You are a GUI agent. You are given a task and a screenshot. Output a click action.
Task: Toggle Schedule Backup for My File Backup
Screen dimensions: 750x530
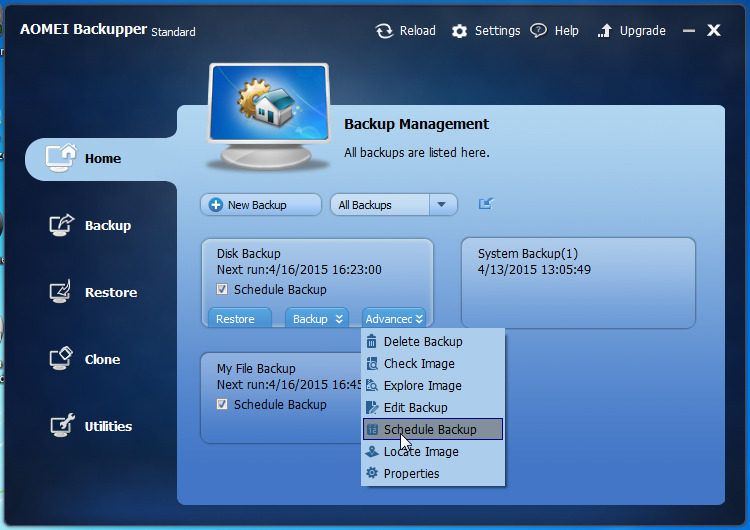tap(223, 405)
